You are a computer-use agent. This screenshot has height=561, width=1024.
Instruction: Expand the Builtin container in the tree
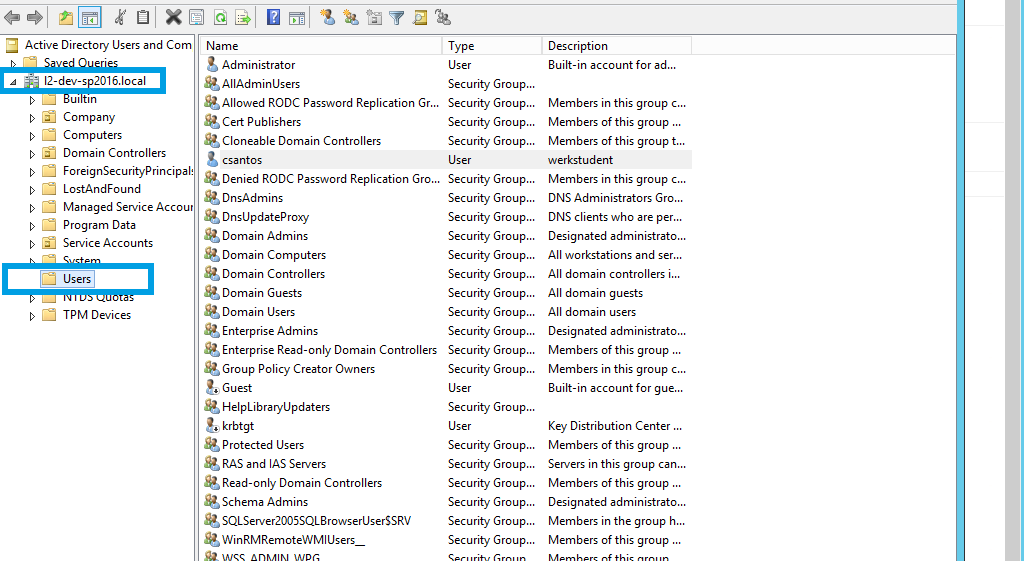(33, 99)
